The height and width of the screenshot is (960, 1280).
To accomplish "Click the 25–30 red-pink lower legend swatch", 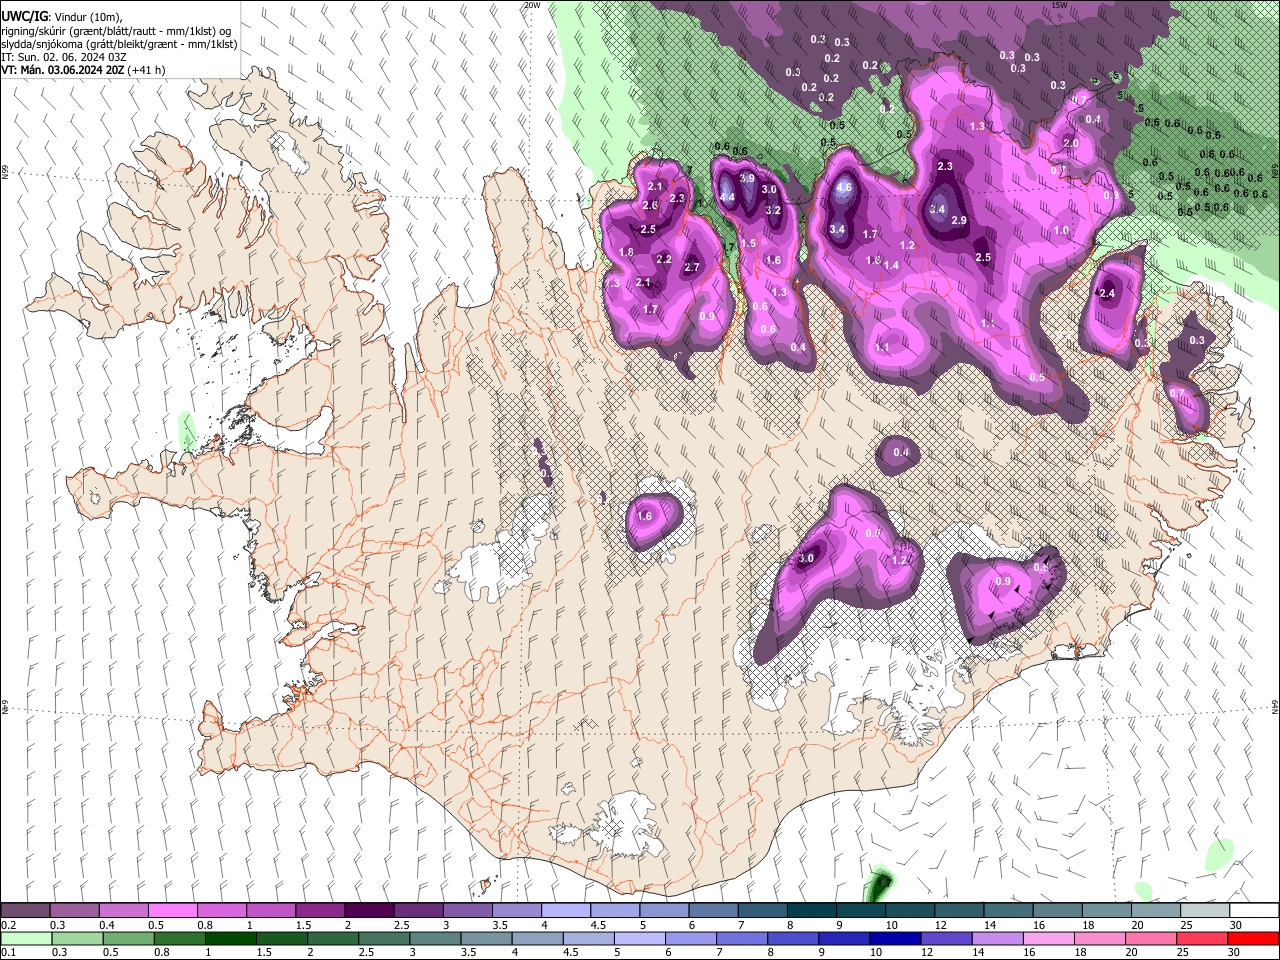I will click(1202, 938).
